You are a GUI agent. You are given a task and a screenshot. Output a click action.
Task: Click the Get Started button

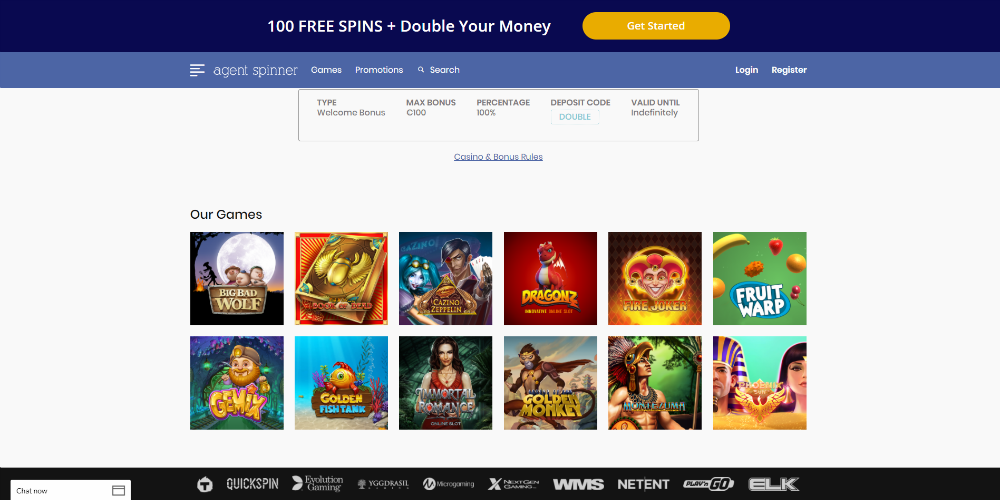tap(656, 26)
